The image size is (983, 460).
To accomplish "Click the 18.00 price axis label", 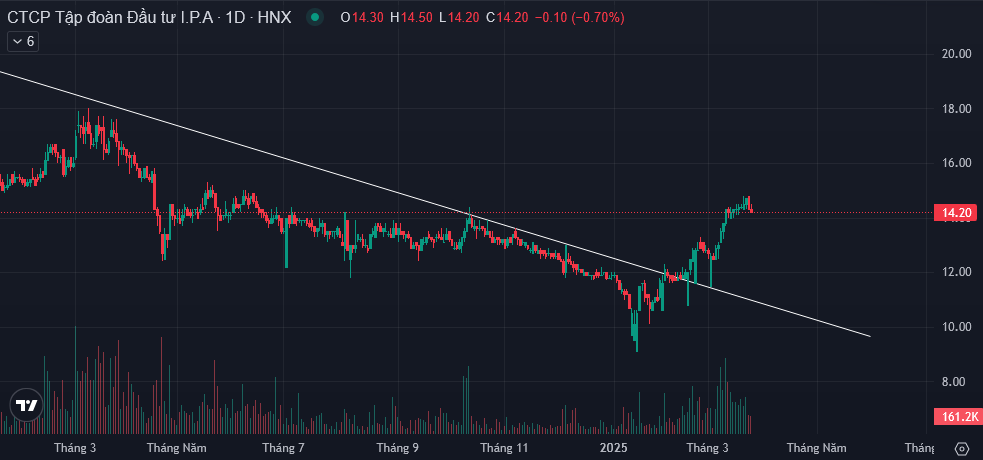I will [x=956, y=109].
